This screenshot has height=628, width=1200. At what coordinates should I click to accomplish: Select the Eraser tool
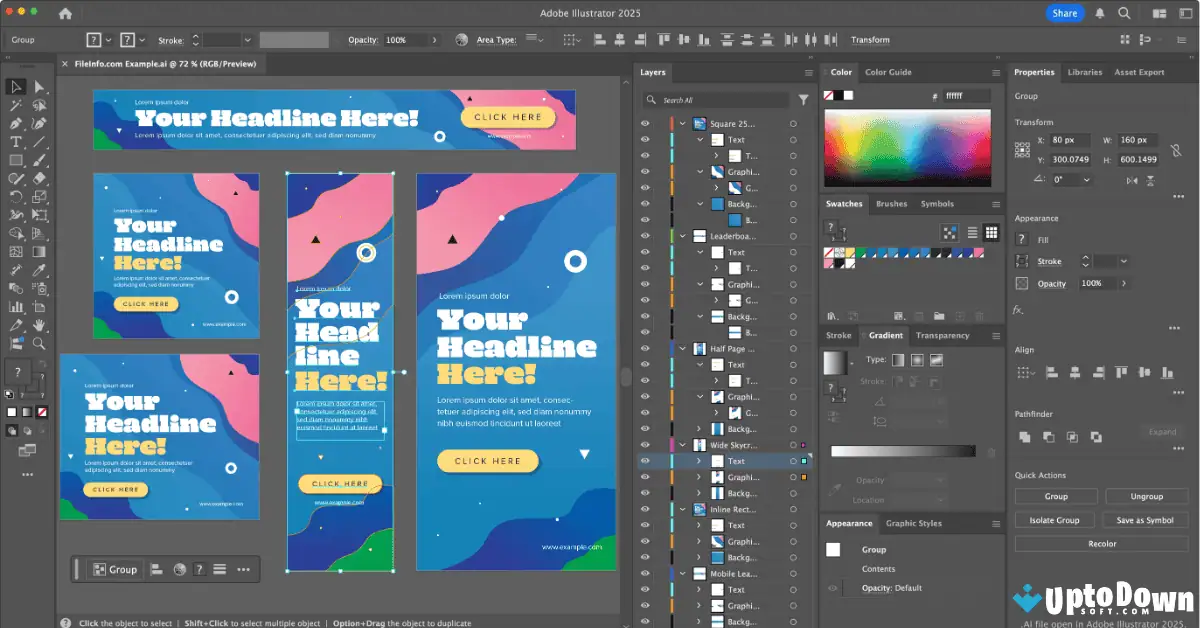38,176
